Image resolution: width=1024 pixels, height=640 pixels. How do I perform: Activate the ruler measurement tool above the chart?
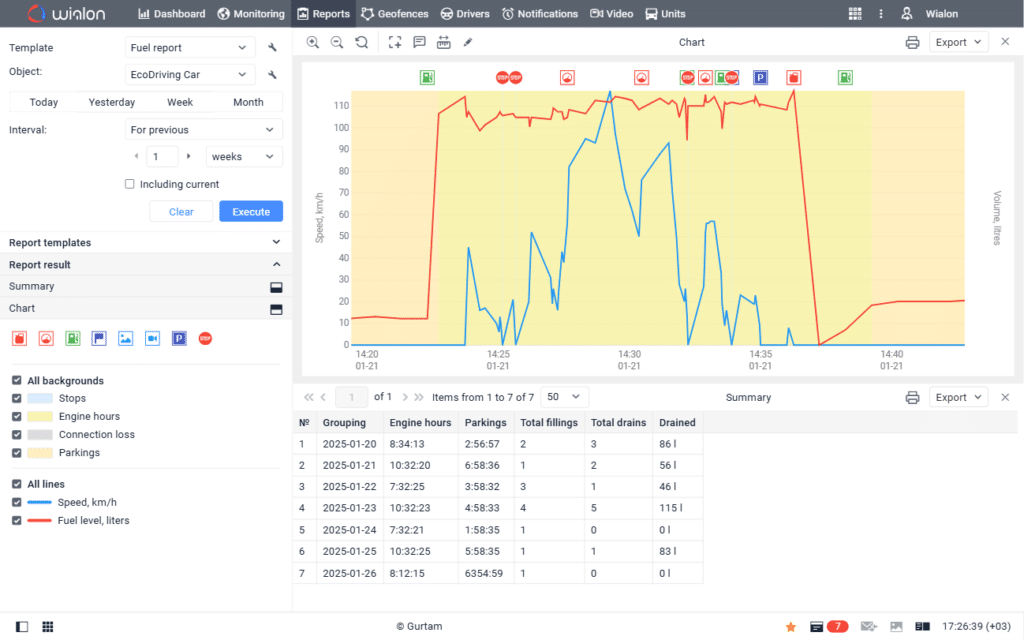(x=444, y=42)
